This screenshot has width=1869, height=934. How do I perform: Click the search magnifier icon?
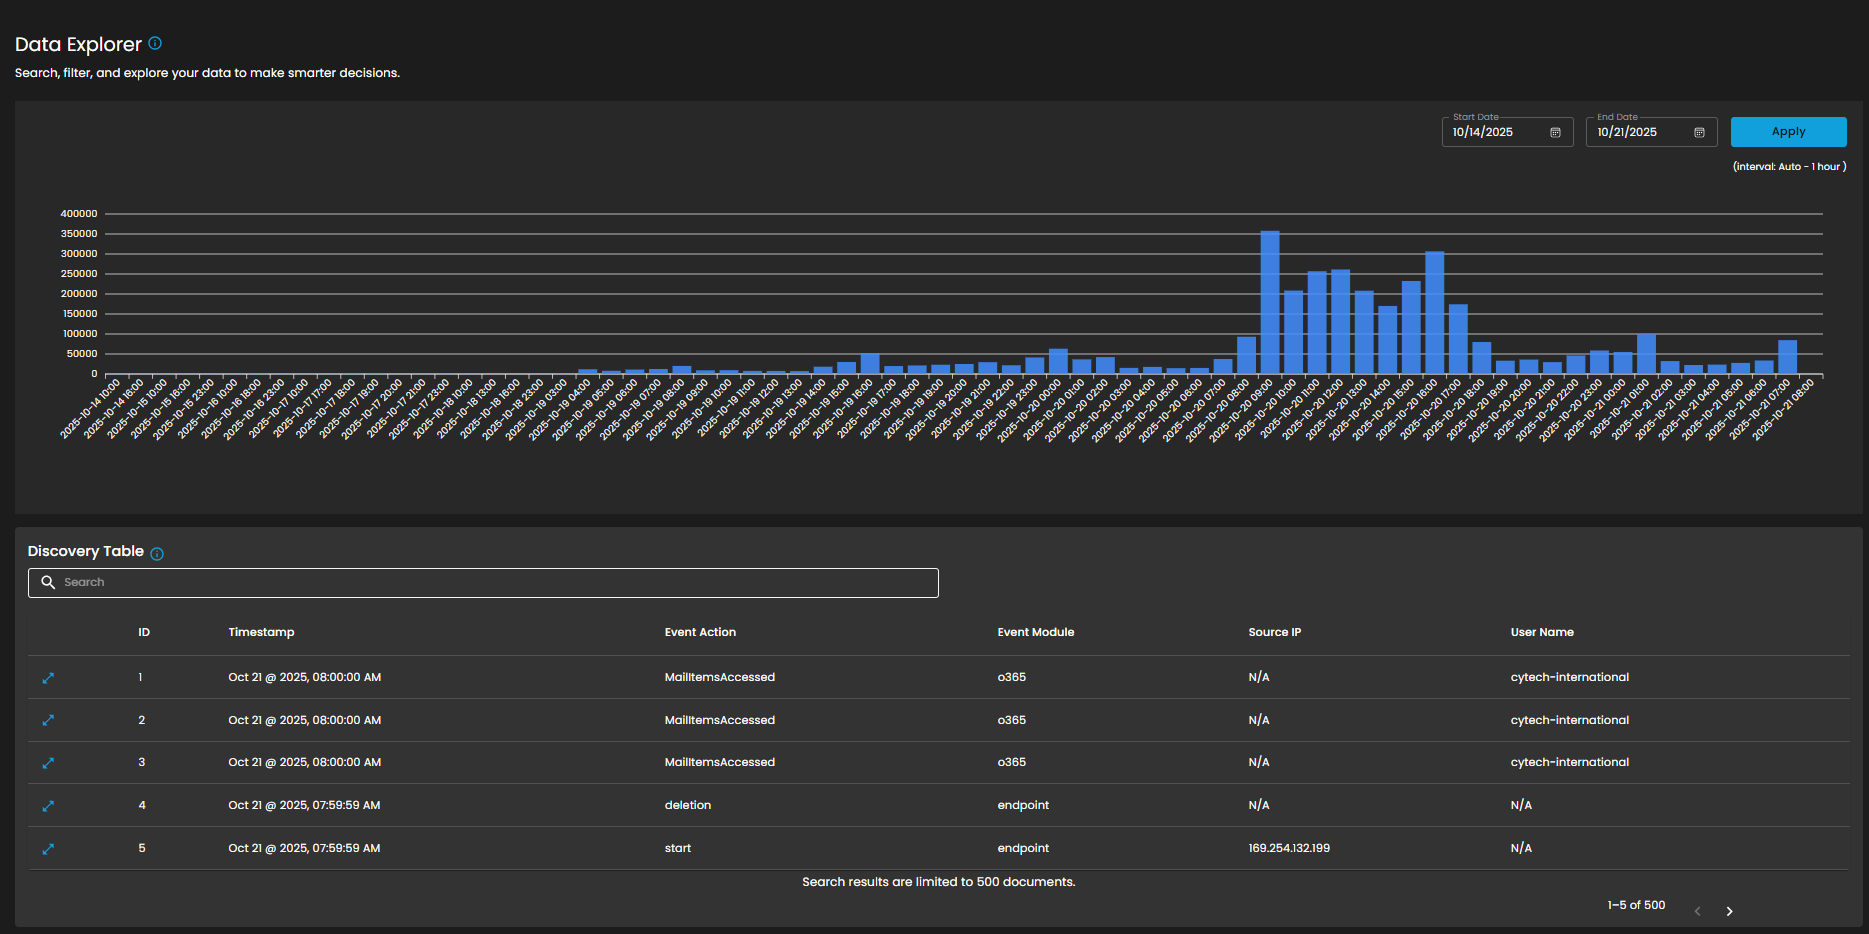pyautogui.click(x=48, y=582)
